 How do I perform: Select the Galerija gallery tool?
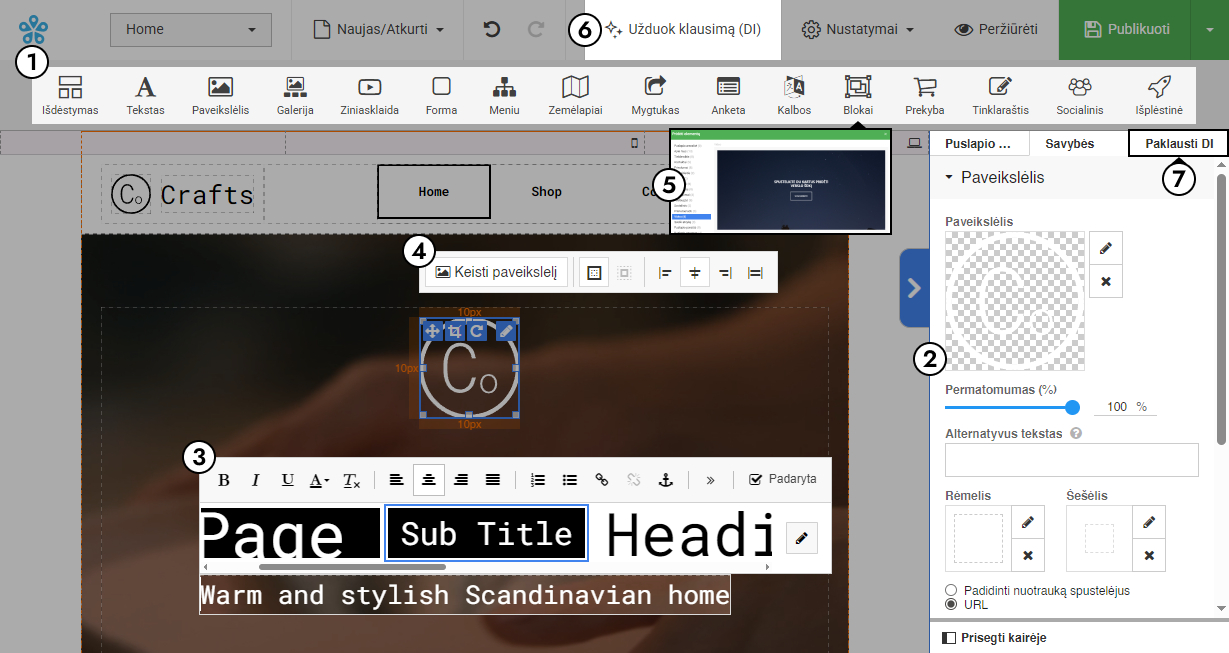295,95
